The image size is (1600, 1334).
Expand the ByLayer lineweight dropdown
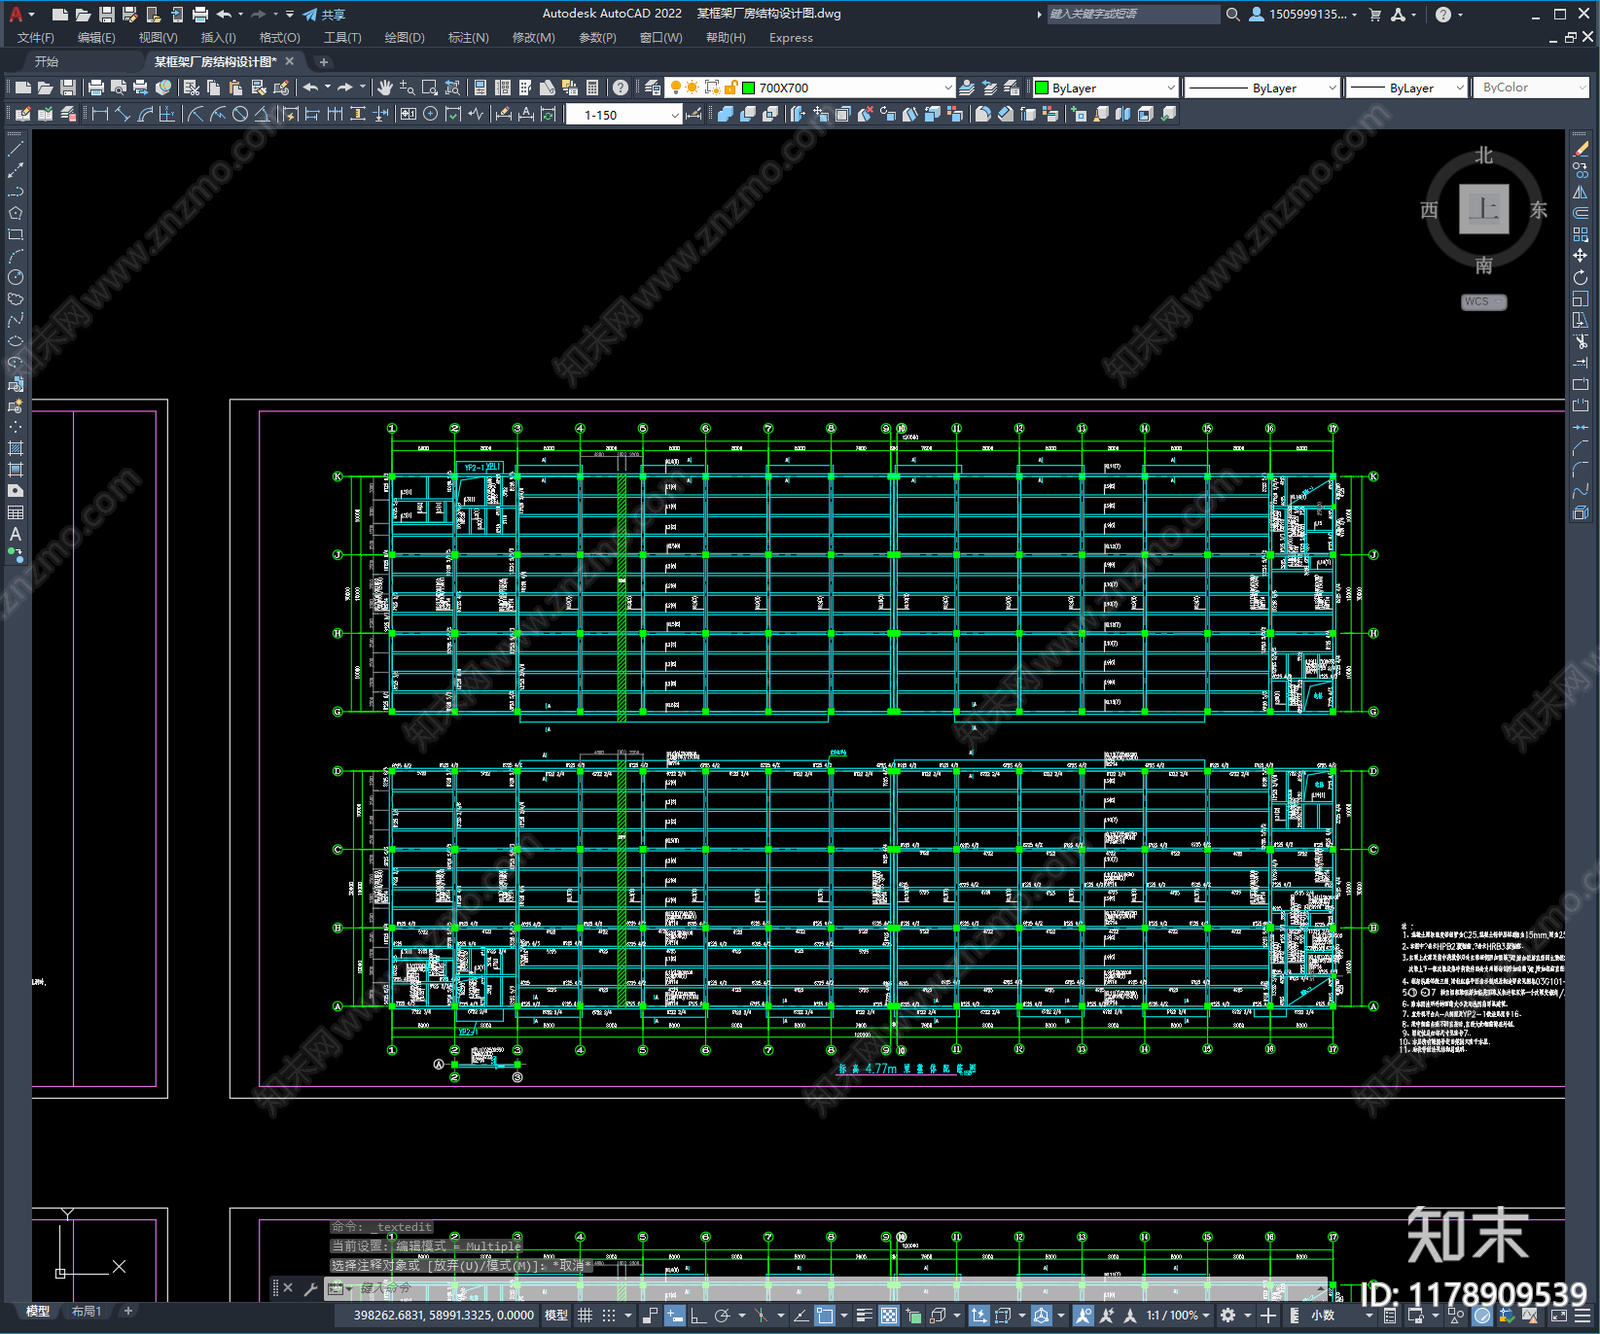click(x=1406, y=88)
